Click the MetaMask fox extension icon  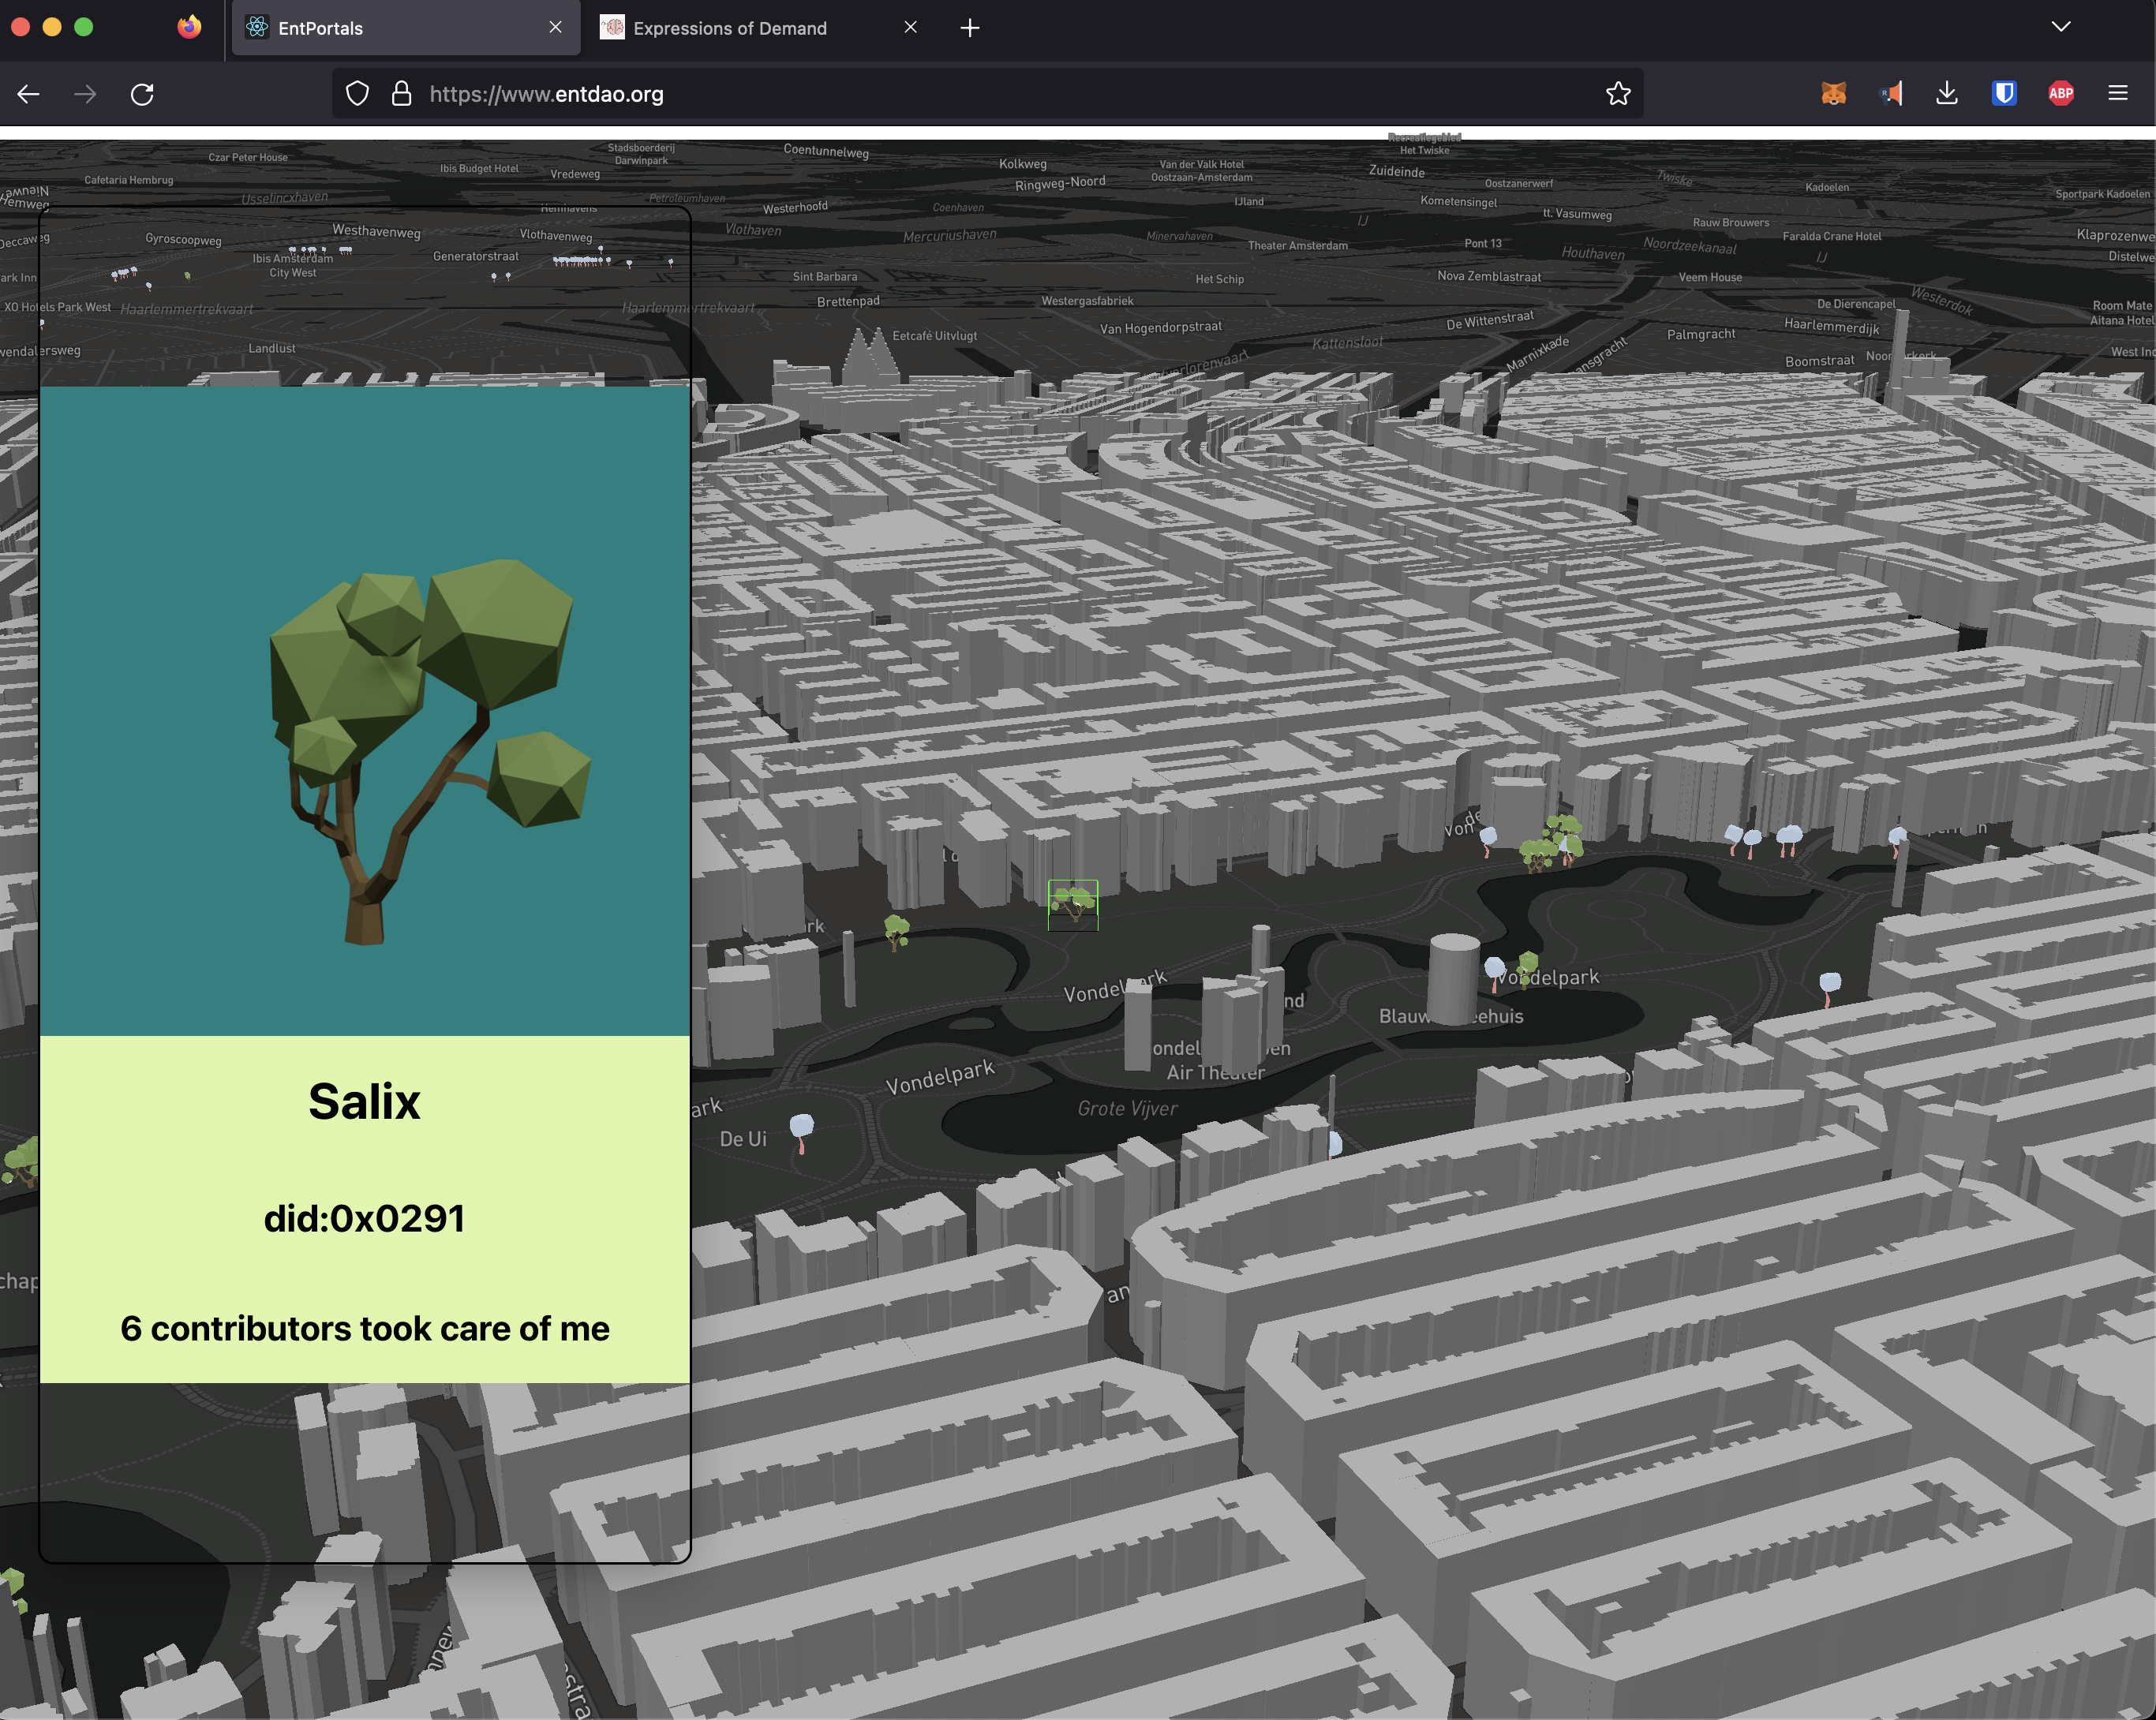pos(1833,94)
